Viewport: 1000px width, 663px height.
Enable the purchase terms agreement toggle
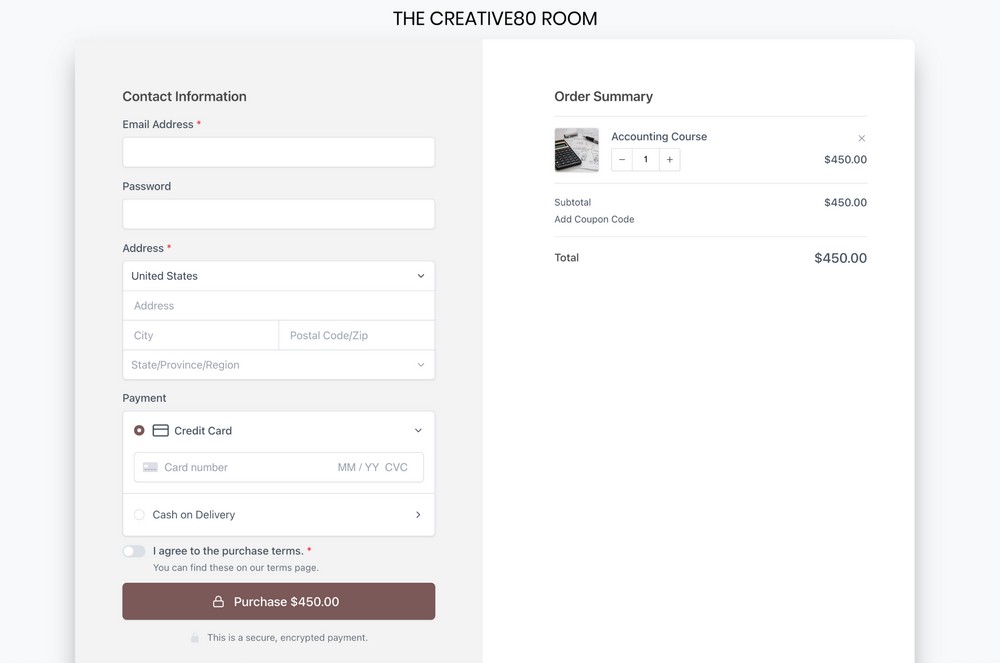pos(133,551)
